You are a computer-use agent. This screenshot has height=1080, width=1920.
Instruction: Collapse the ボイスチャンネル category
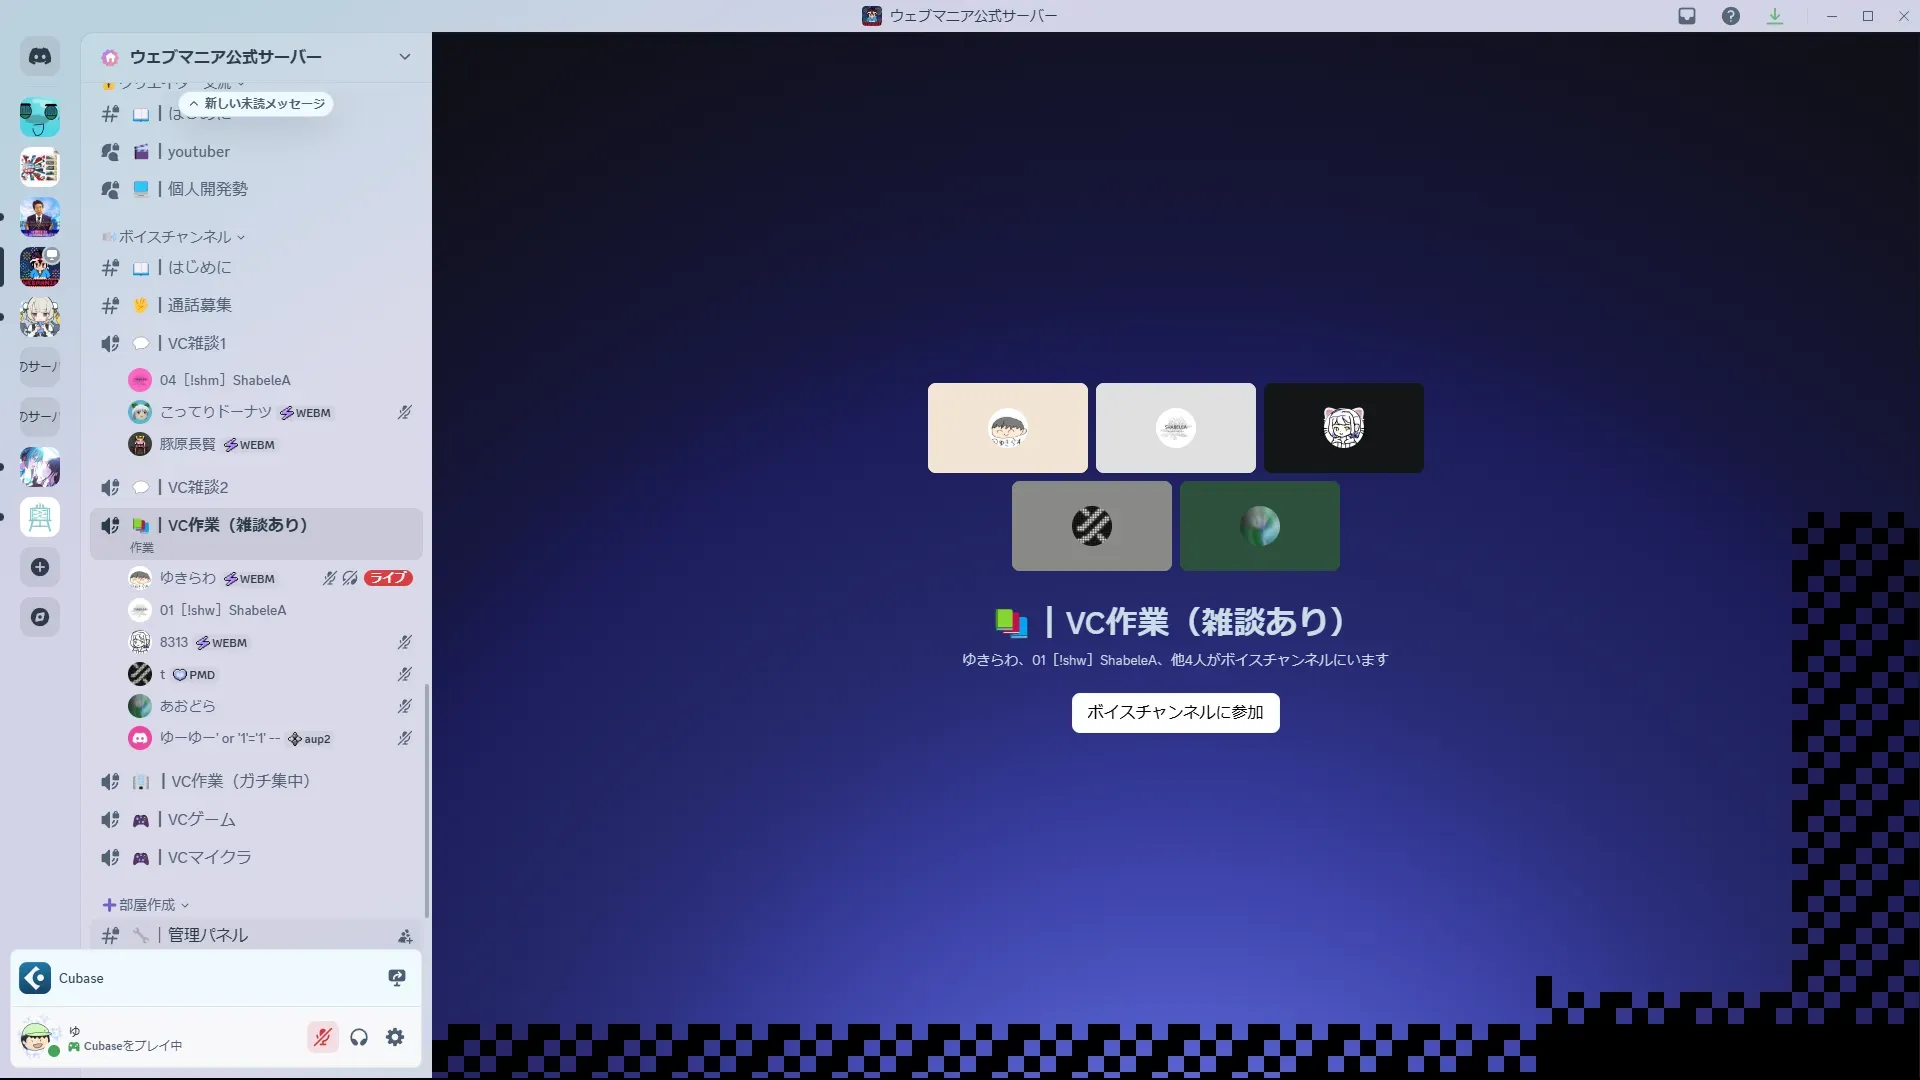[175, 237]
